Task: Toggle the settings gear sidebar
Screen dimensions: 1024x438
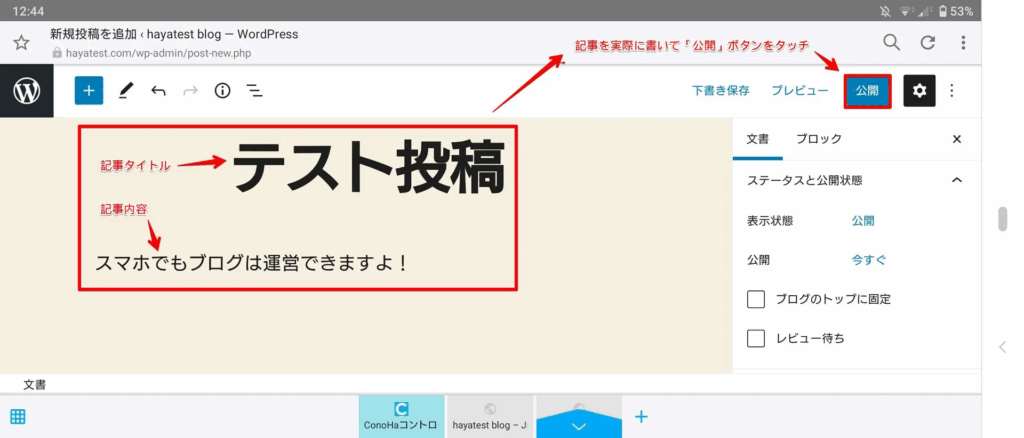Action: 919,91
